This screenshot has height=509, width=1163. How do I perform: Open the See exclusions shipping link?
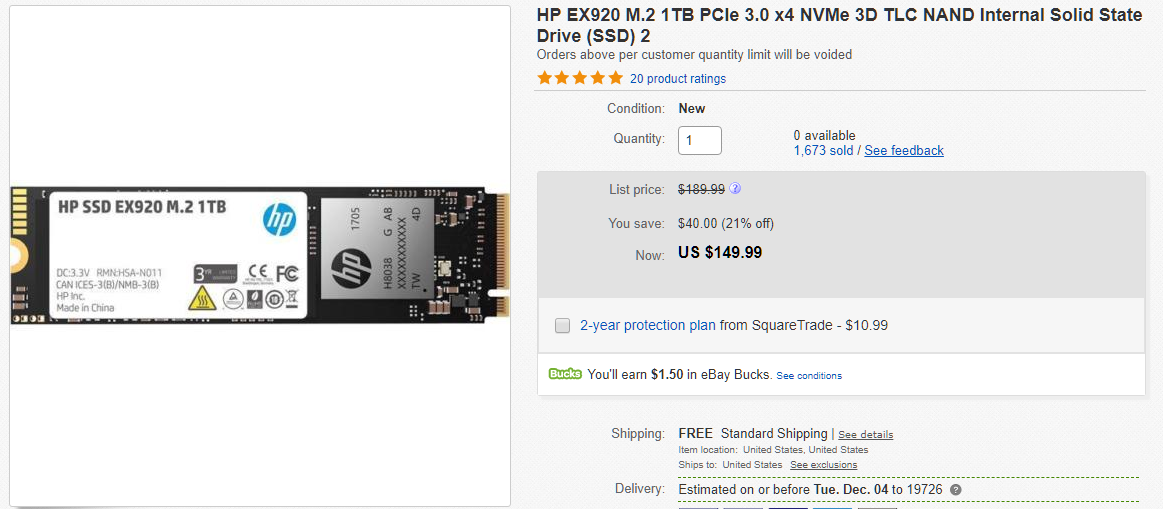pyautogui.click(x=823, y=465)
